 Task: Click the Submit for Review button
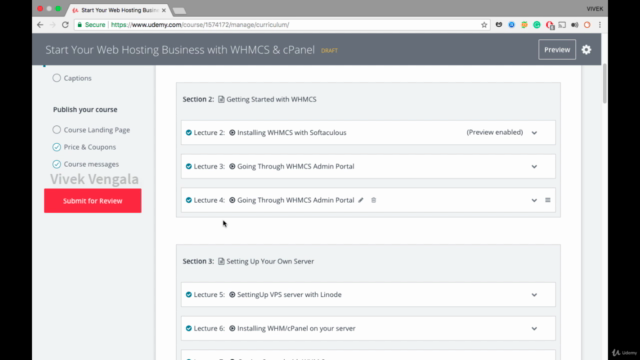93,201
